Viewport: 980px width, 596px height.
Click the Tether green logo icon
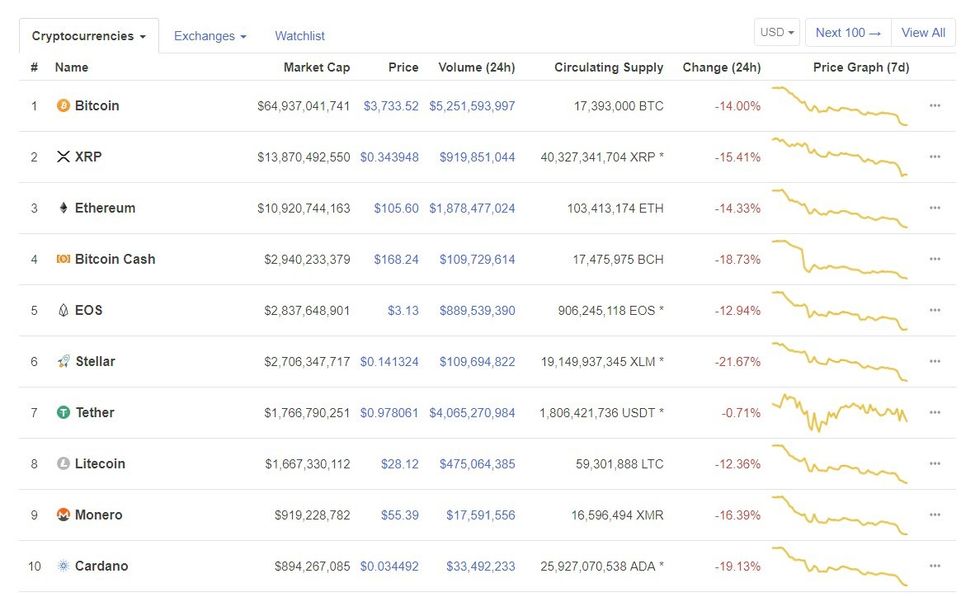(x=63, y=412)
